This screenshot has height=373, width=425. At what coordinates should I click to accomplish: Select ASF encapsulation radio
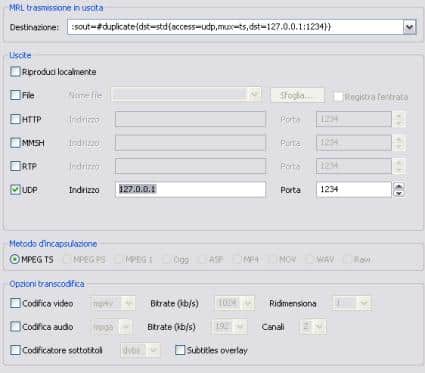202,259
